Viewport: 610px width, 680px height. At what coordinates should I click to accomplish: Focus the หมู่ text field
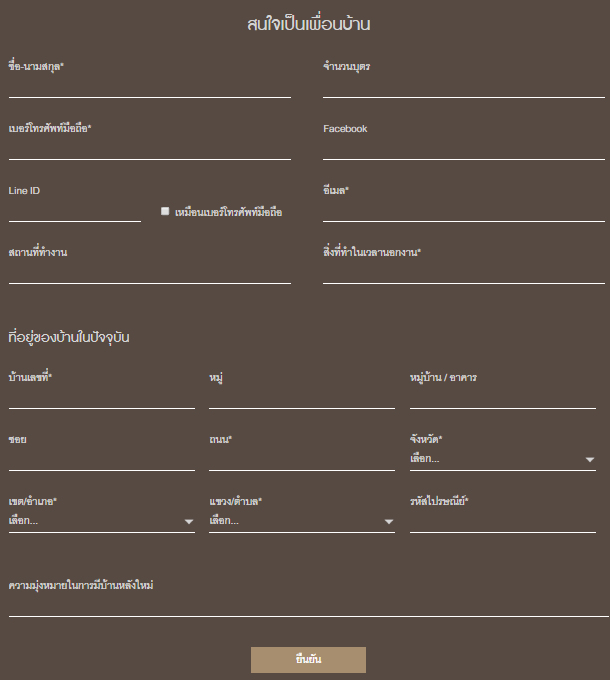[301, 398]
